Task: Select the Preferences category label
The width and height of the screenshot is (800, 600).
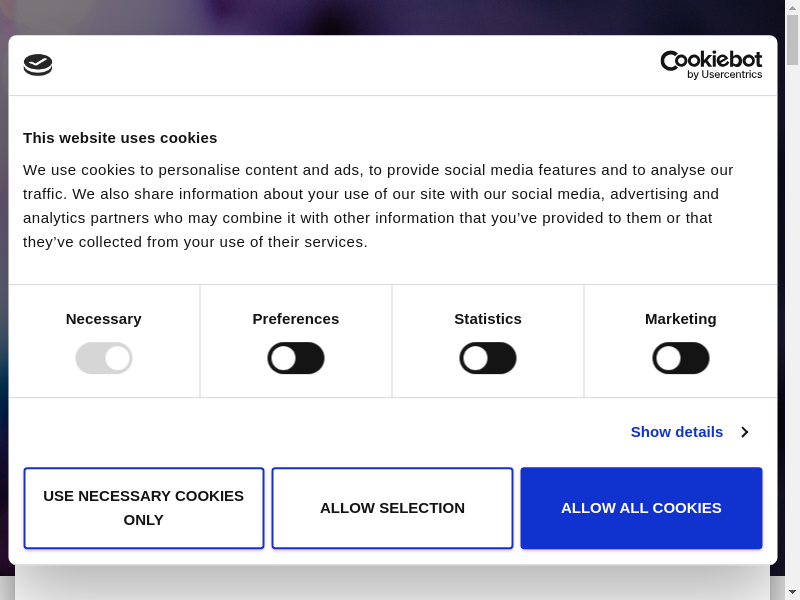Action: pyautogui.click(x=296, y=319)
